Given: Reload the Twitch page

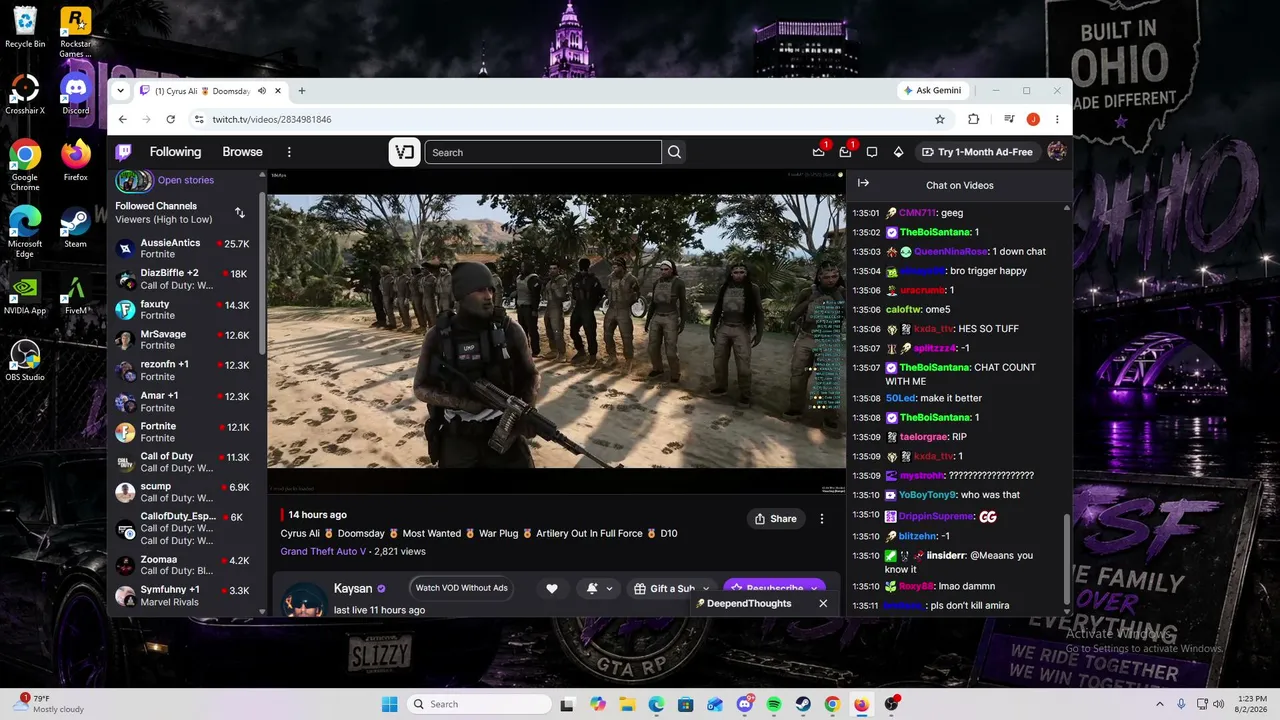Looking at the screenshot, I should (x=171, y=119).
